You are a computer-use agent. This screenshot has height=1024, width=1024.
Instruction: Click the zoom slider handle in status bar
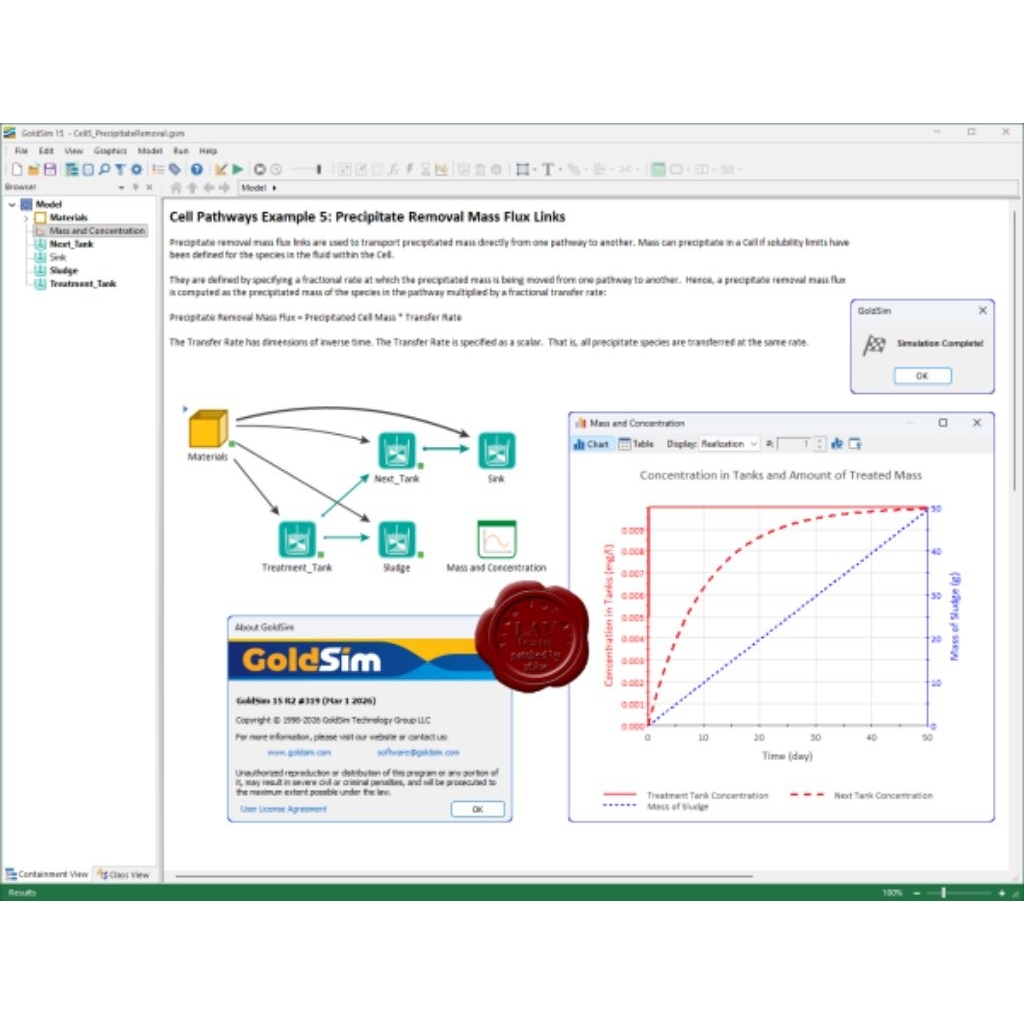pyautogui.click(x=944, y=893)
